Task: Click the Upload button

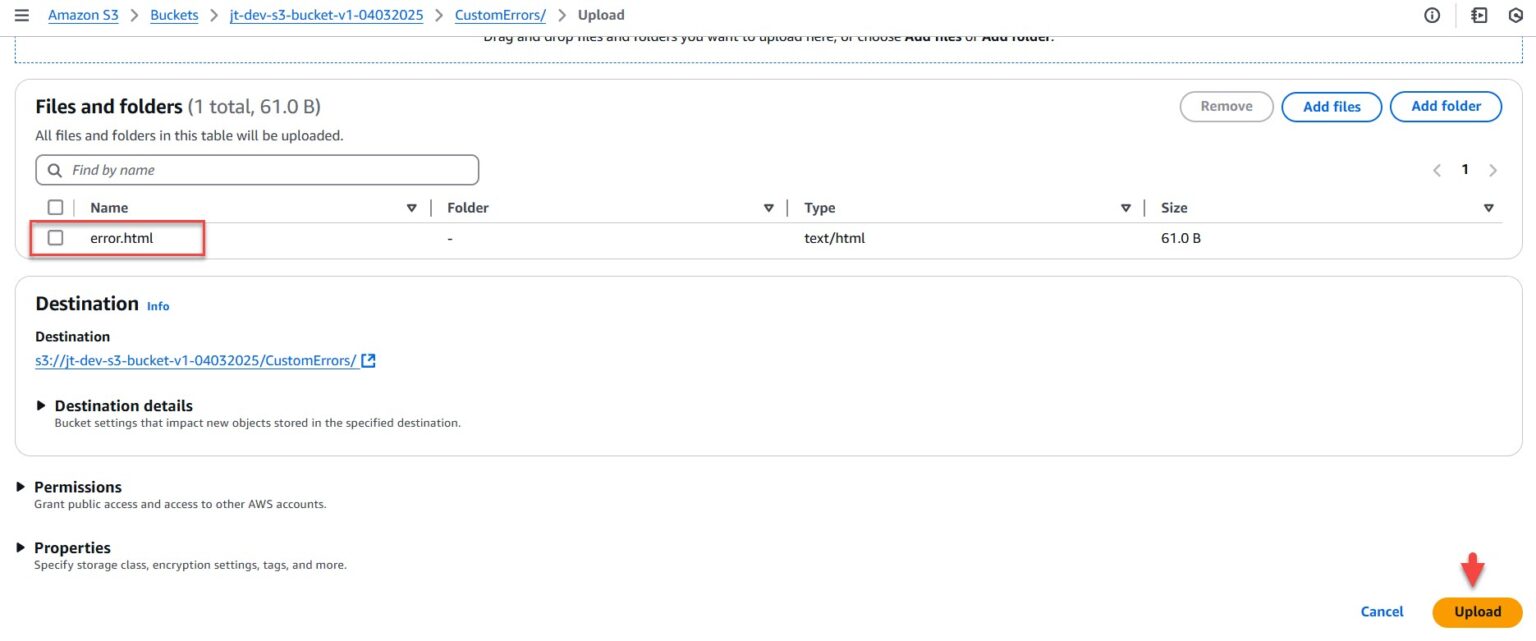Action: [1477, 611]
